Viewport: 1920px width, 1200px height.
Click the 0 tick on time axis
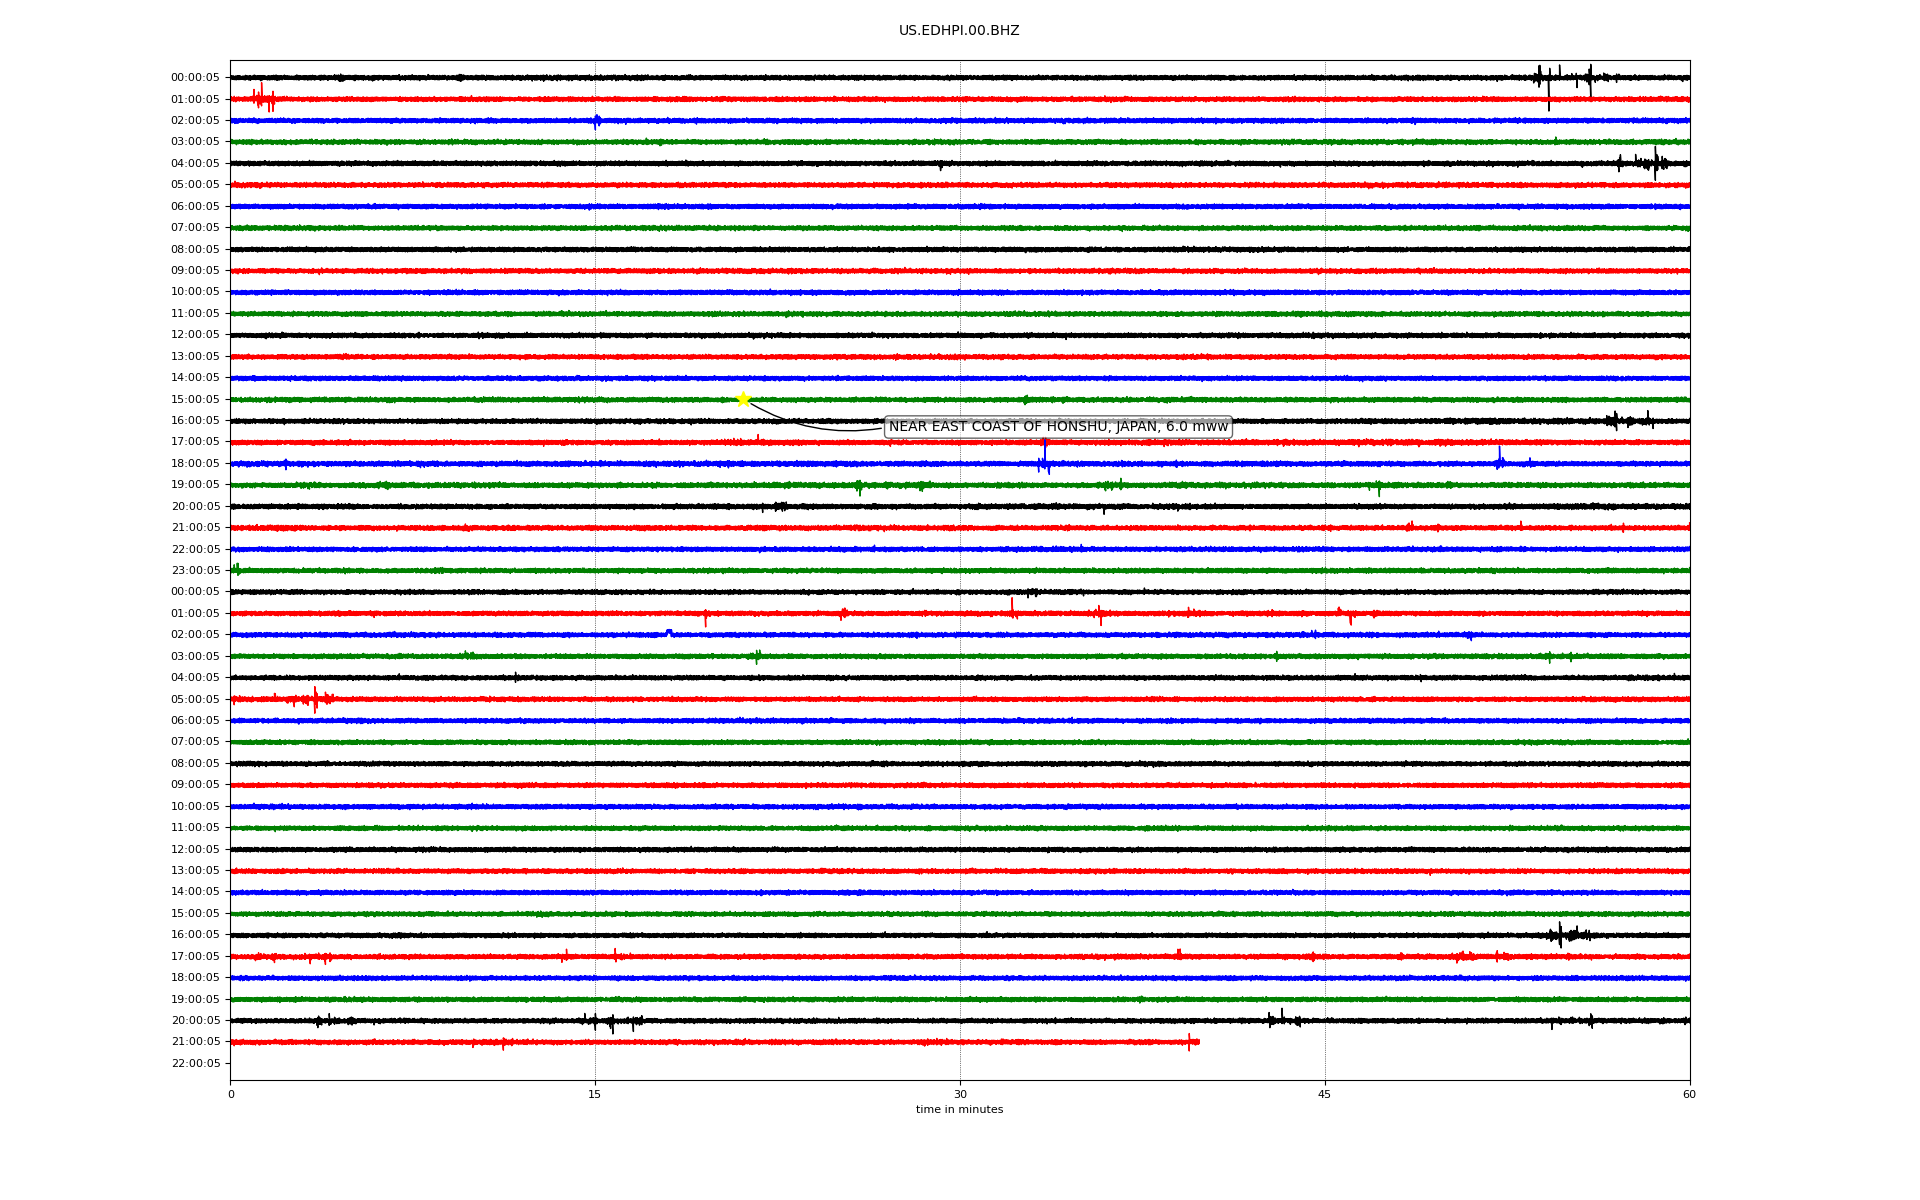[231, 1094]
